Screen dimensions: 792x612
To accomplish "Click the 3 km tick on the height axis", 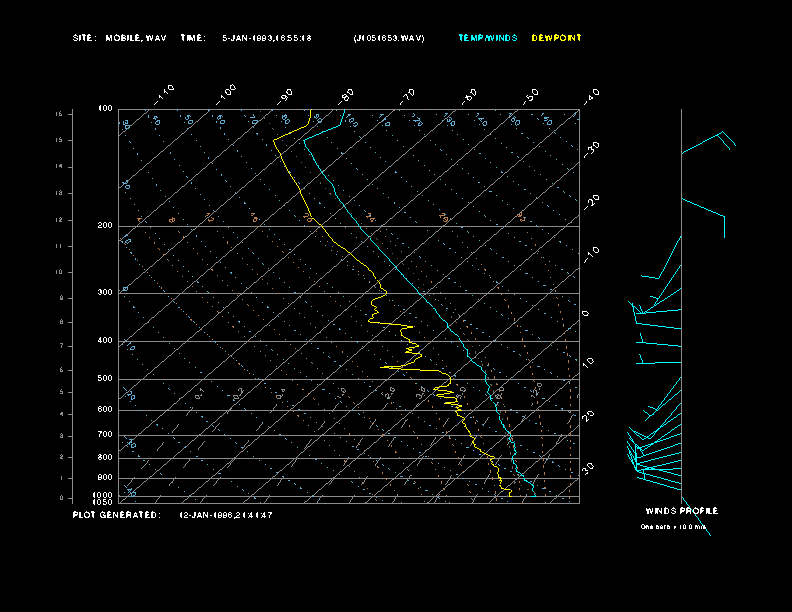I will (61, 436).
